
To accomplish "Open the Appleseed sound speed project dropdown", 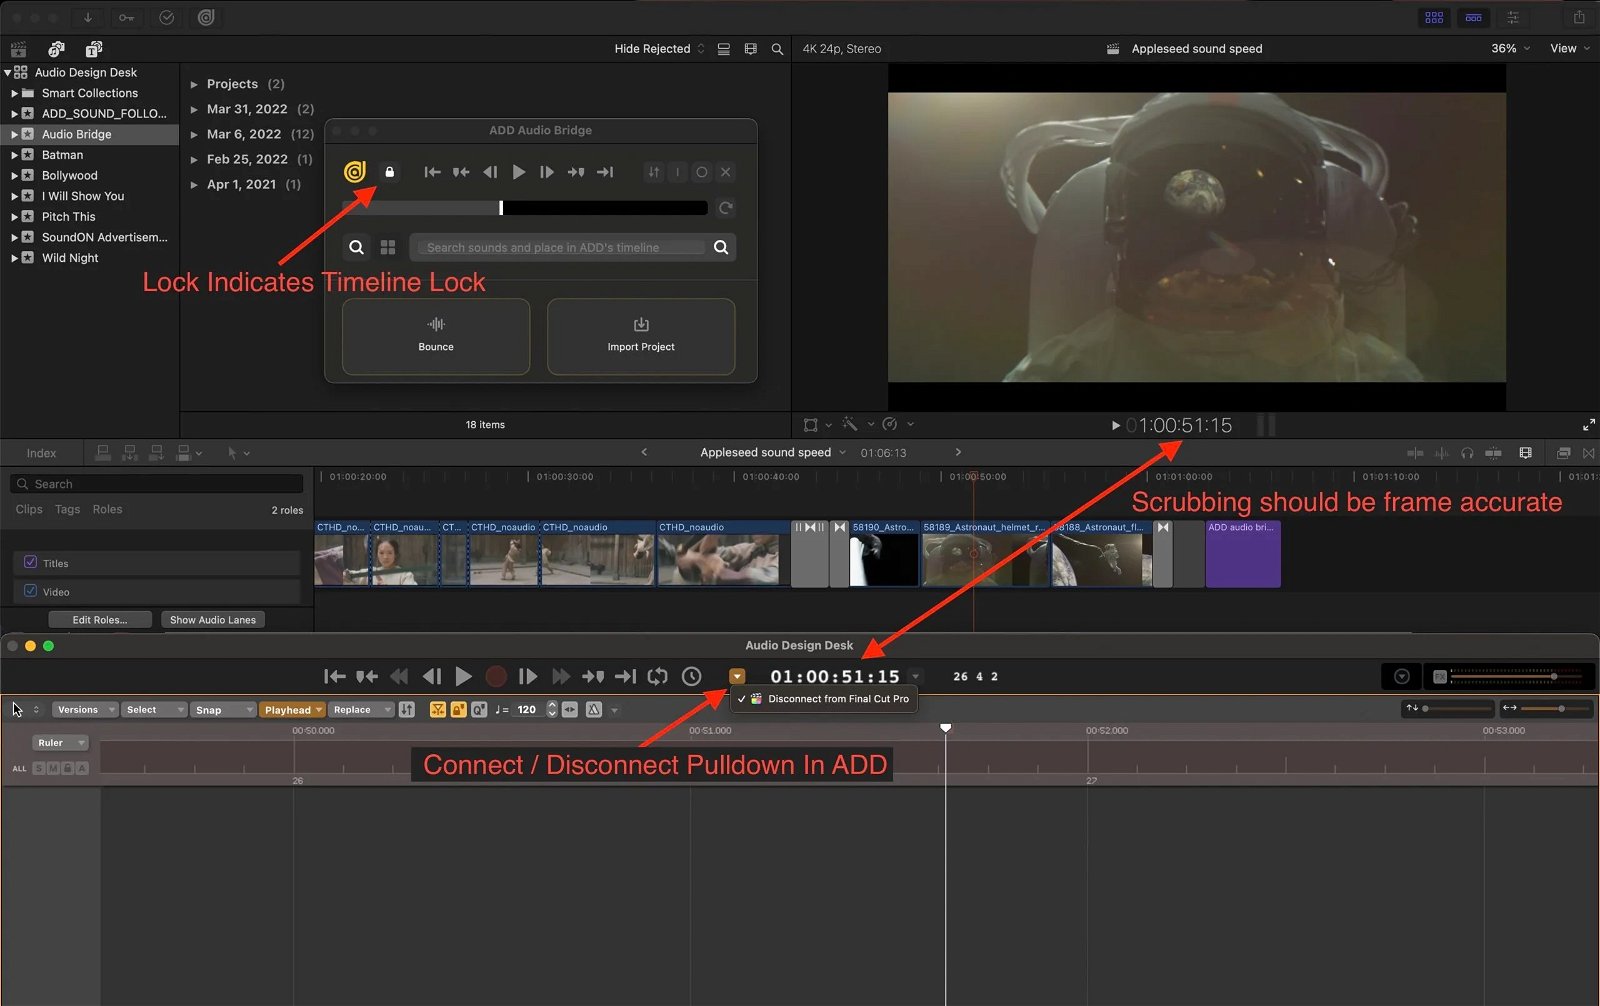I will pyautogui.click(x=772, y=452).
